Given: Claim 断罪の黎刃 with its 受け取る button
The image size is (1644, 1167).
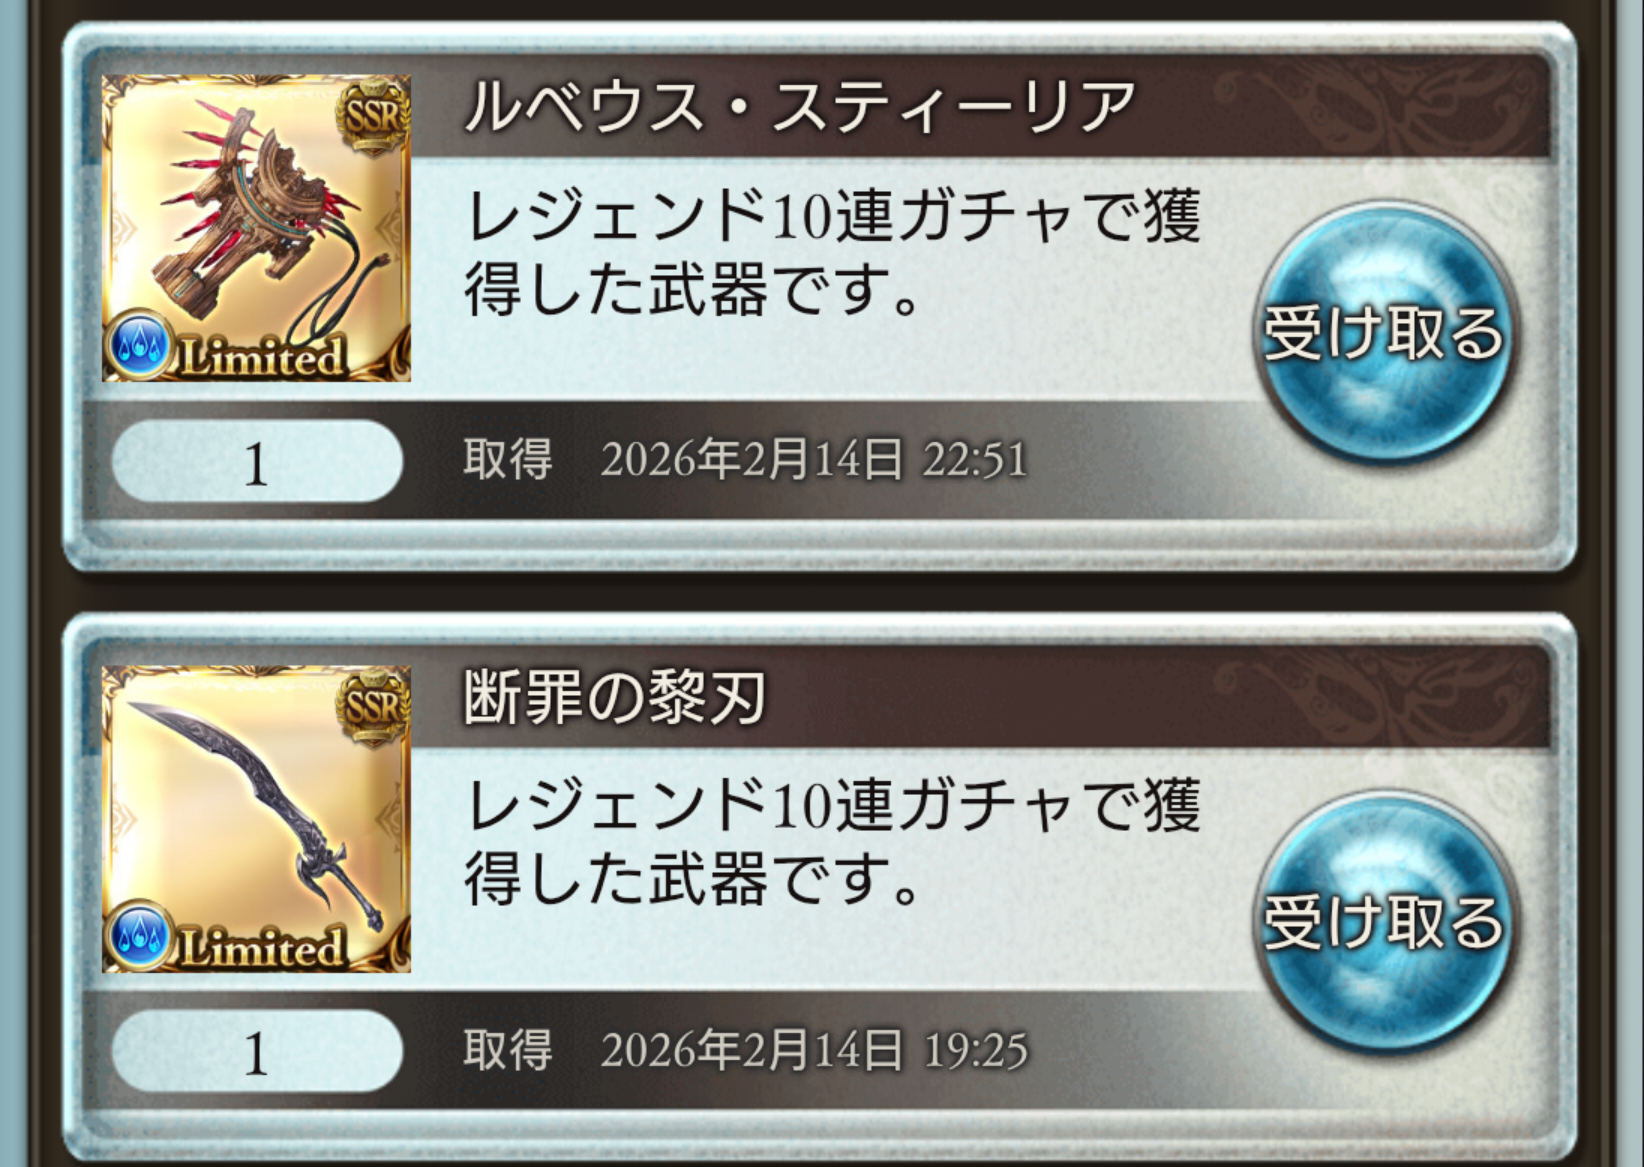Looking at the screenshot, I should pos(1384,922).
